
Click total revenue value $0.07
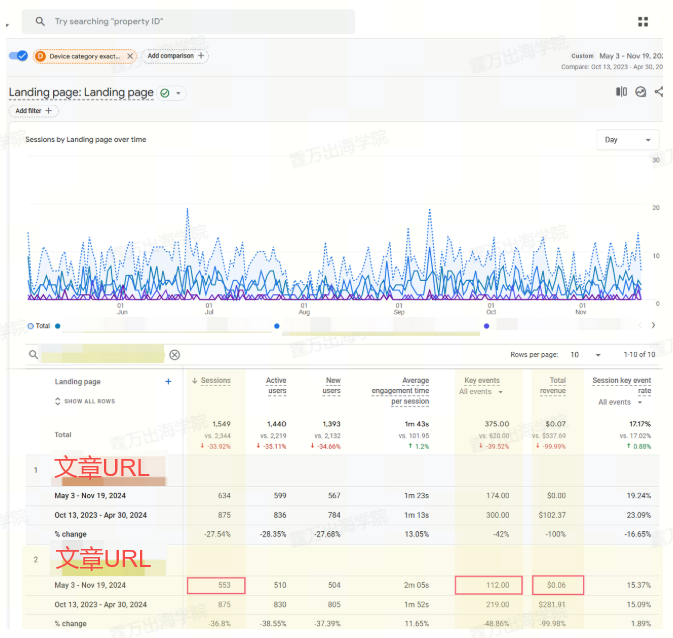pyautogui.click(x=555, y=424)
